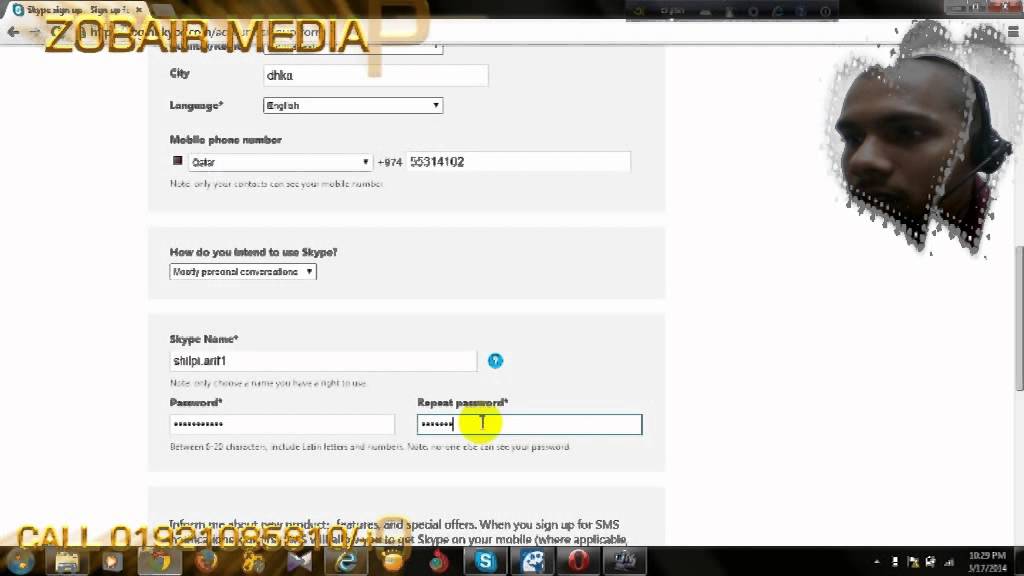Go back using the browser back arrow

click(13, 32)
